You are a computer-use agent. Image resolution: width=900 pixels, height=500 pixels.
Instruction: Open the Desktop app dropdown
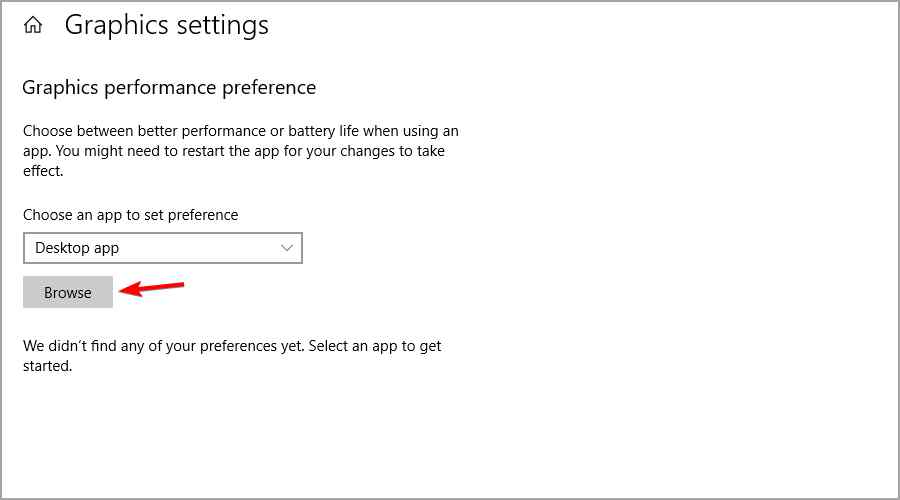pos(162,248)
